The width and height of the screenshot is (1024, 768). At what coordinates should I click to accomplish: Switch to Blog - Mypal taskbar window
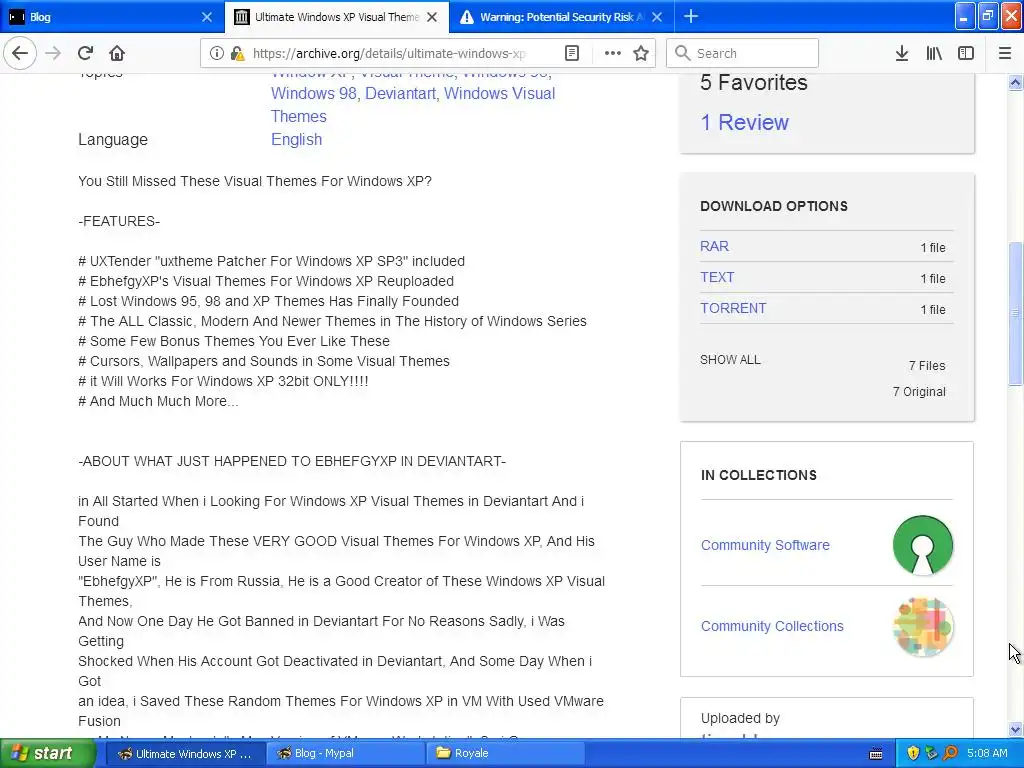click(x=345, y=754)
